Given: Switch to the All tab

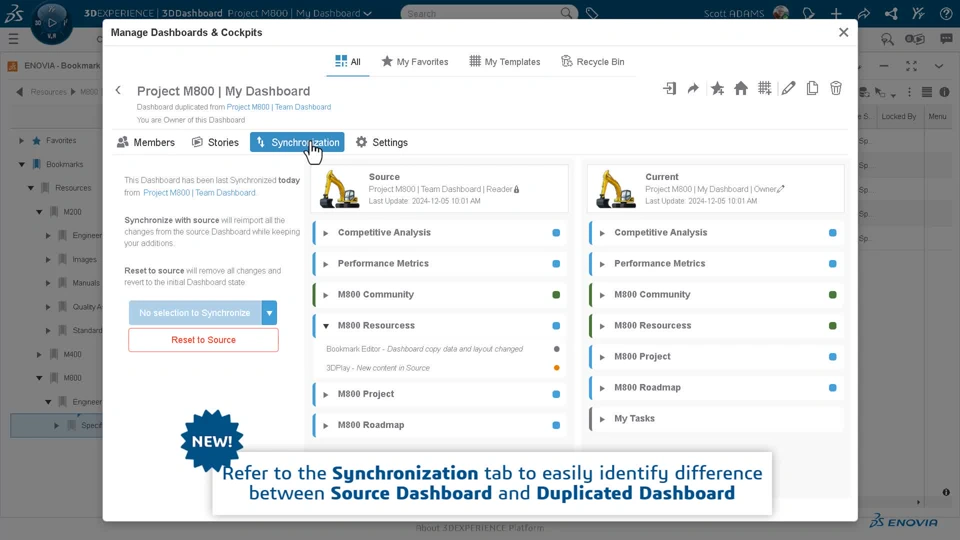Looking at the screenshot, I should [x=348, y=61].
